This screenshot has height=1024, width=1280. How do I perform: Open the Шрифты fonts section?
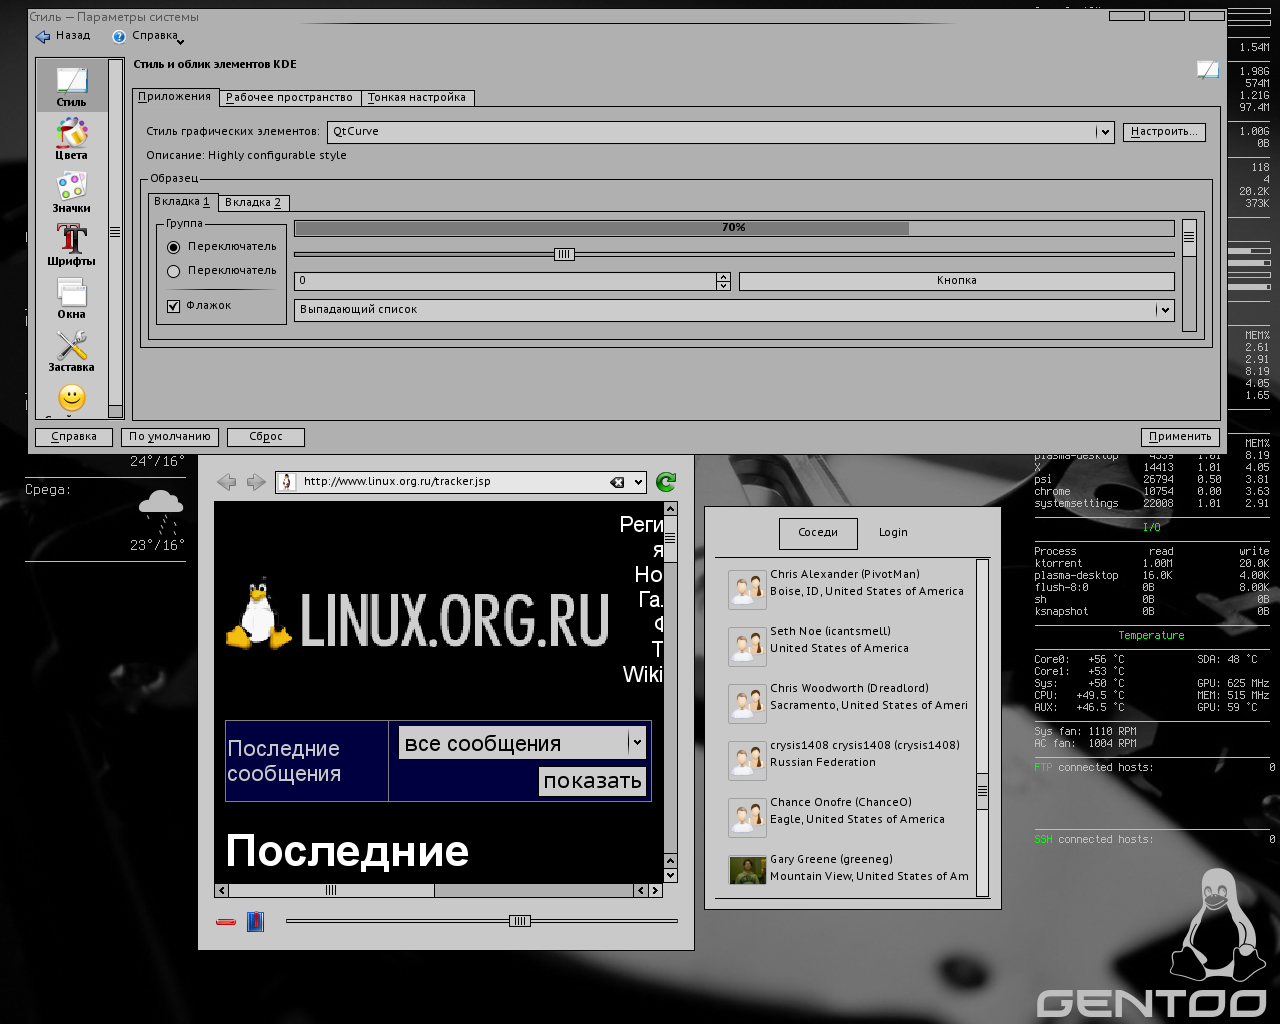(x=72, y=245)
